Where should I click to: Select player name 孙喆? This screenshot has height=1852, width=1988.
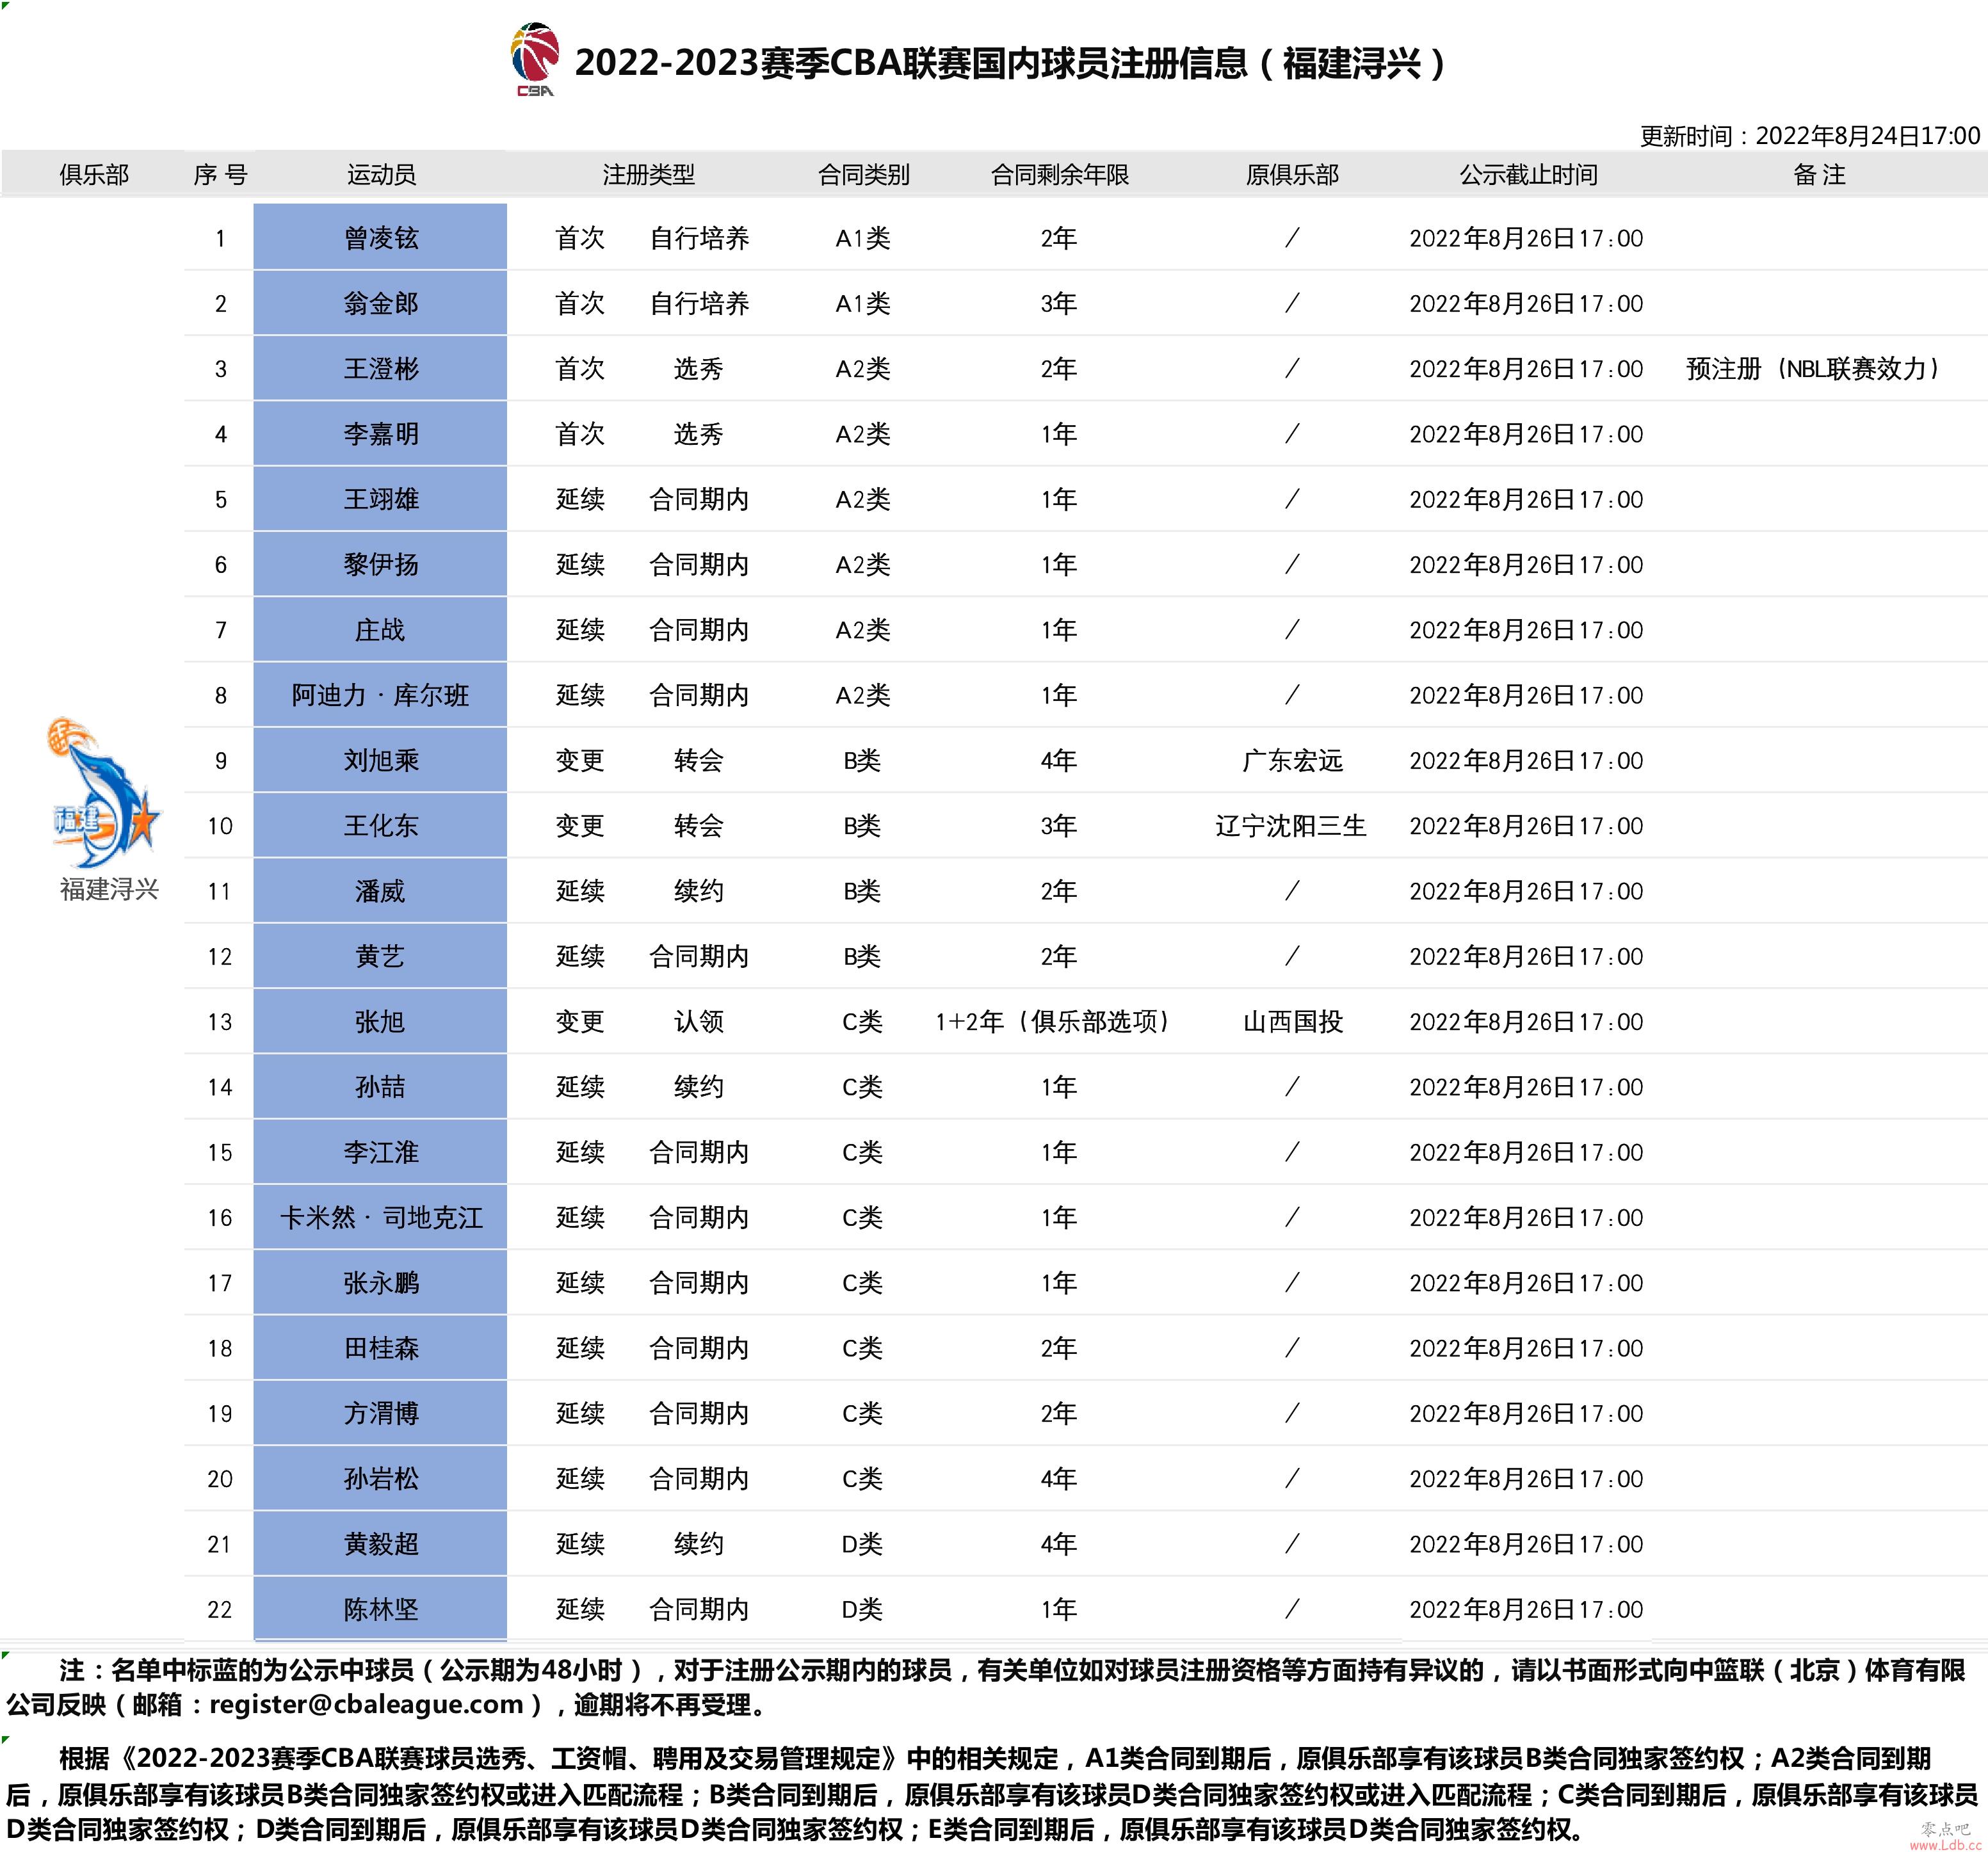[x=380, y=1087]
